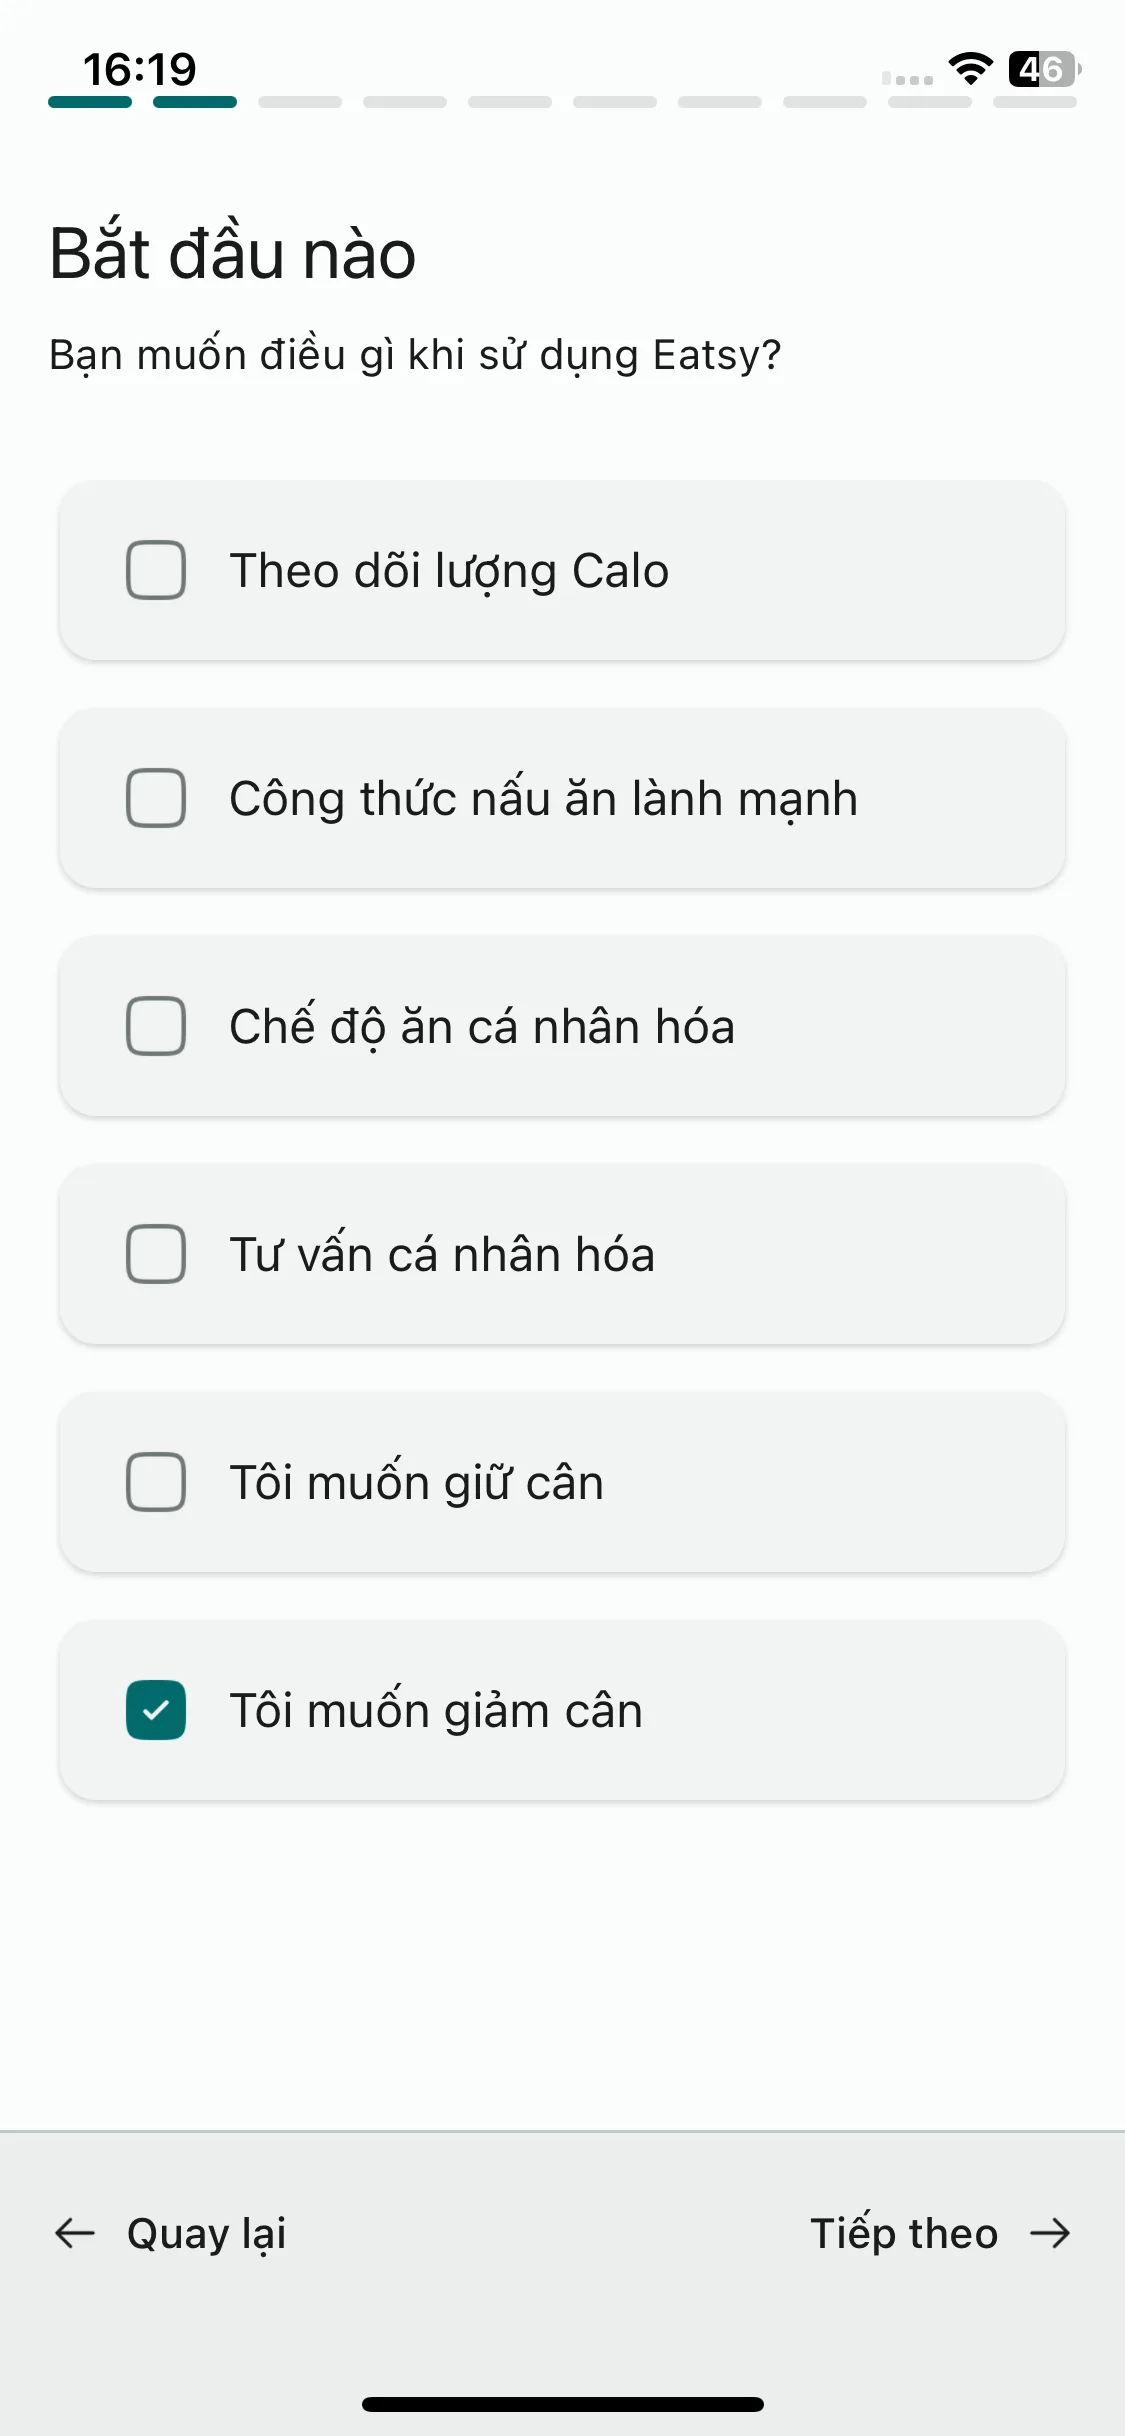The height and width of the screenshot is (2436, 1125).
Task: Check the Công thức nấu ăn lành mạnh box
Action: 156,798
